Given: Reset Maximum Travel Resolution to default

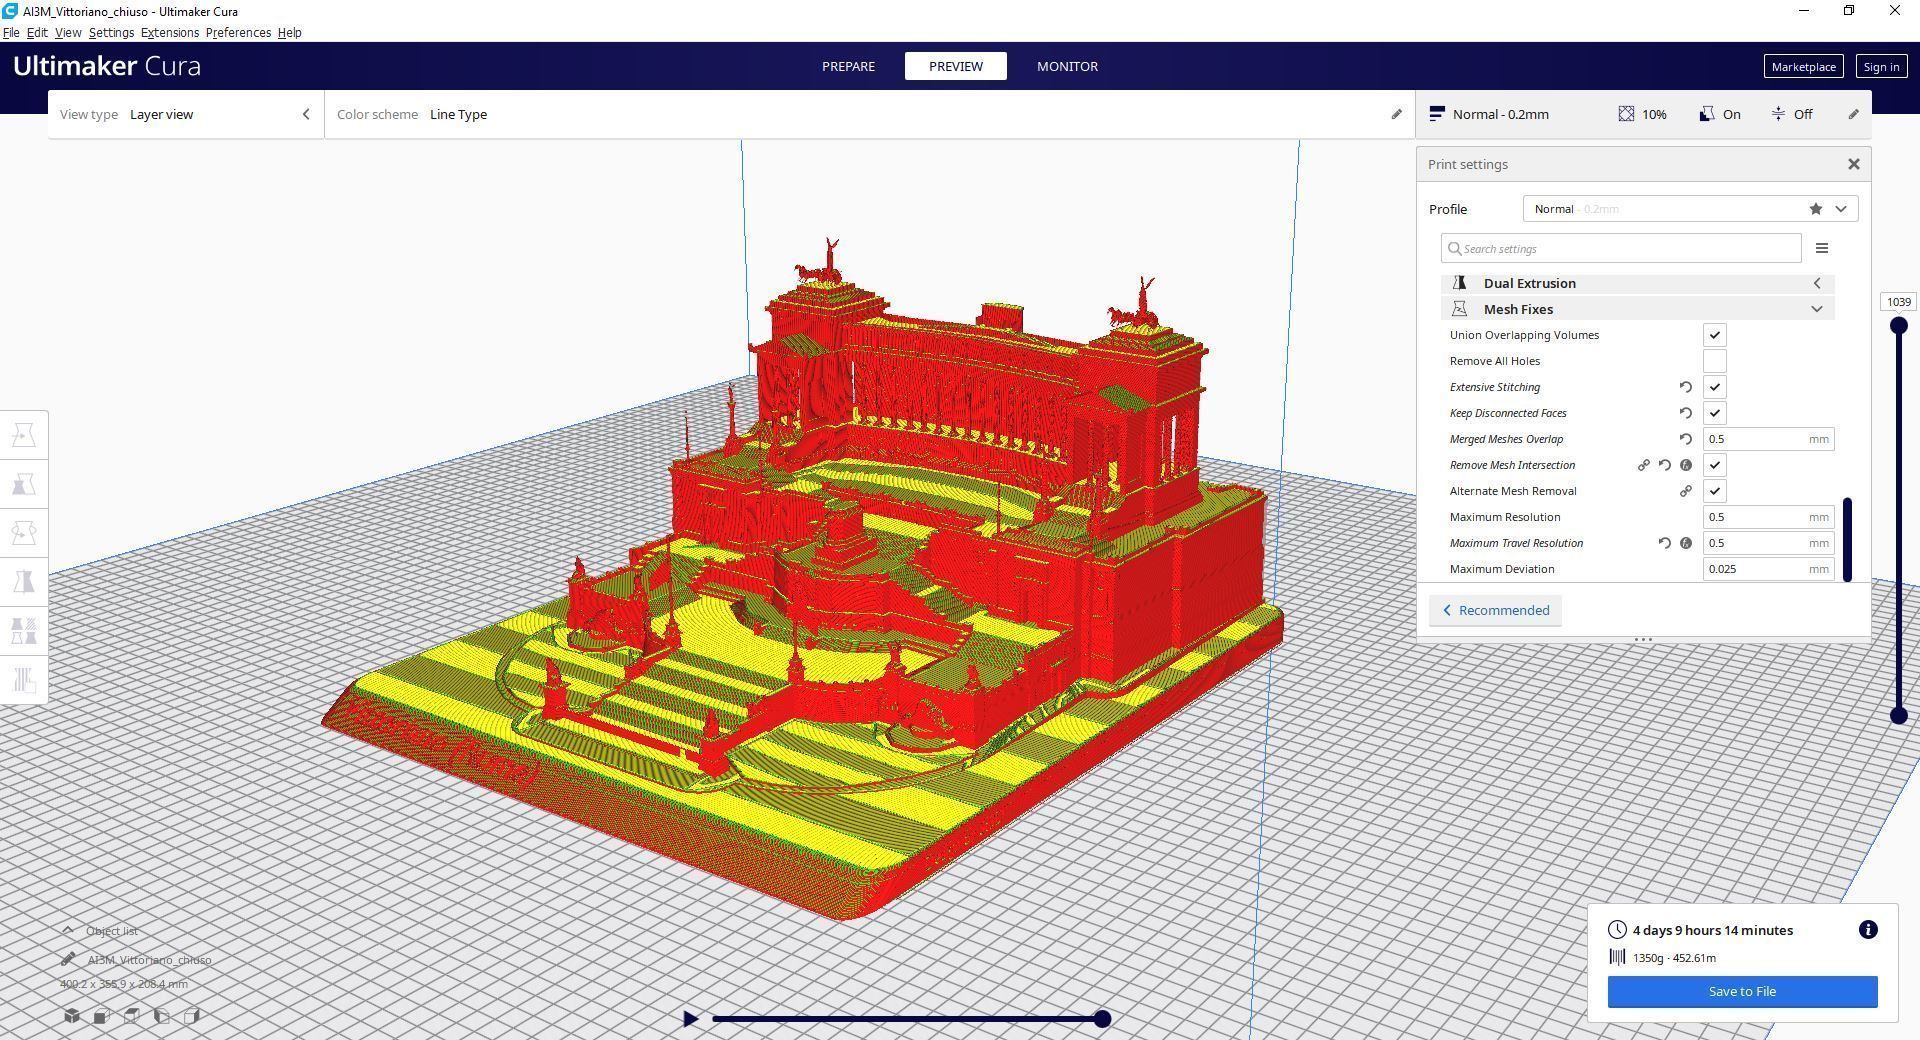Looking at the screenshot, I should (x=1665, y=543).
